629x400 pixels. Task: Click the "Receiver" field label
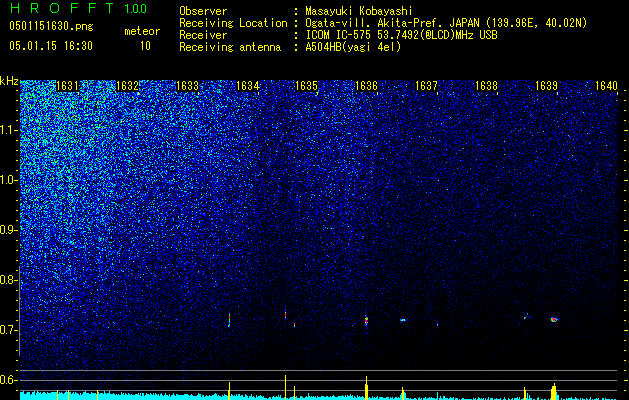click(x=203, y=35)
